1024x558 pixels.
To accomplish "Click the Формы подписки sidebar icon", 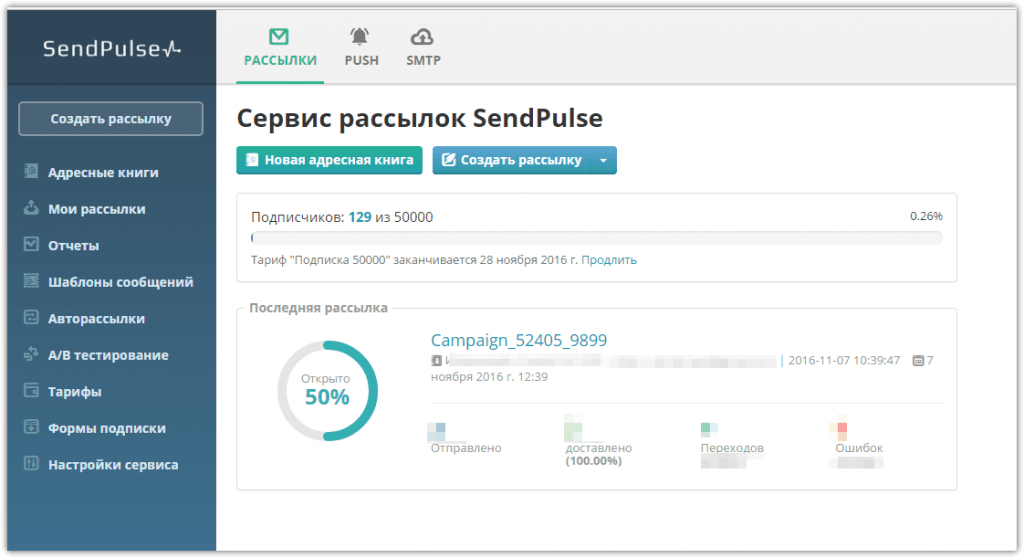I will click(31, 427).
